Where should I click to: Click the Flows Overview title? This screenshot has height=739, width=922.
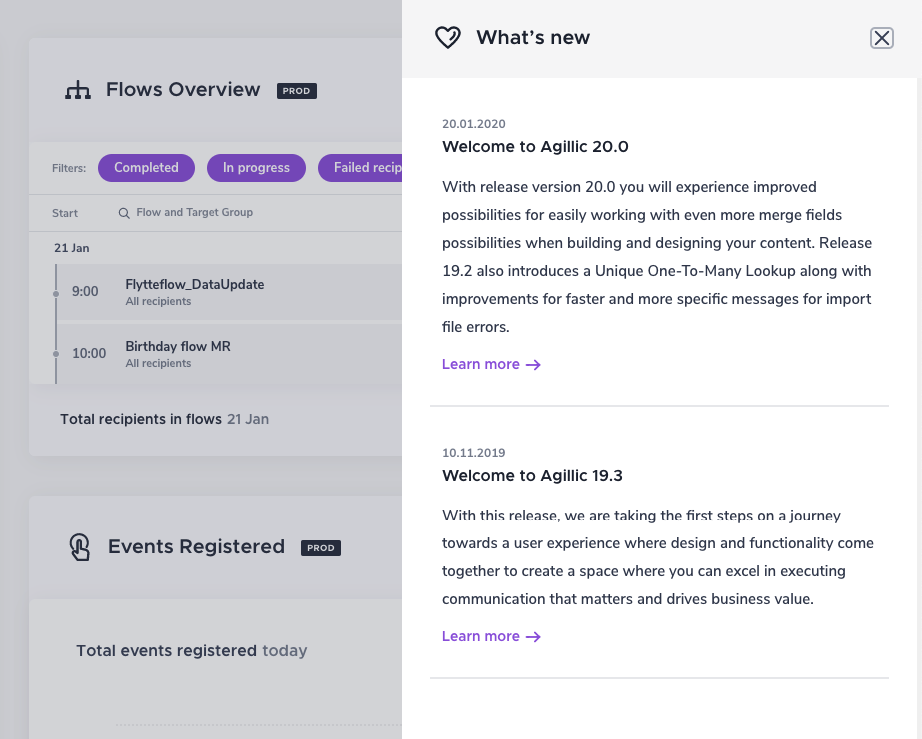pyautogui.click(x=183, y=90)
